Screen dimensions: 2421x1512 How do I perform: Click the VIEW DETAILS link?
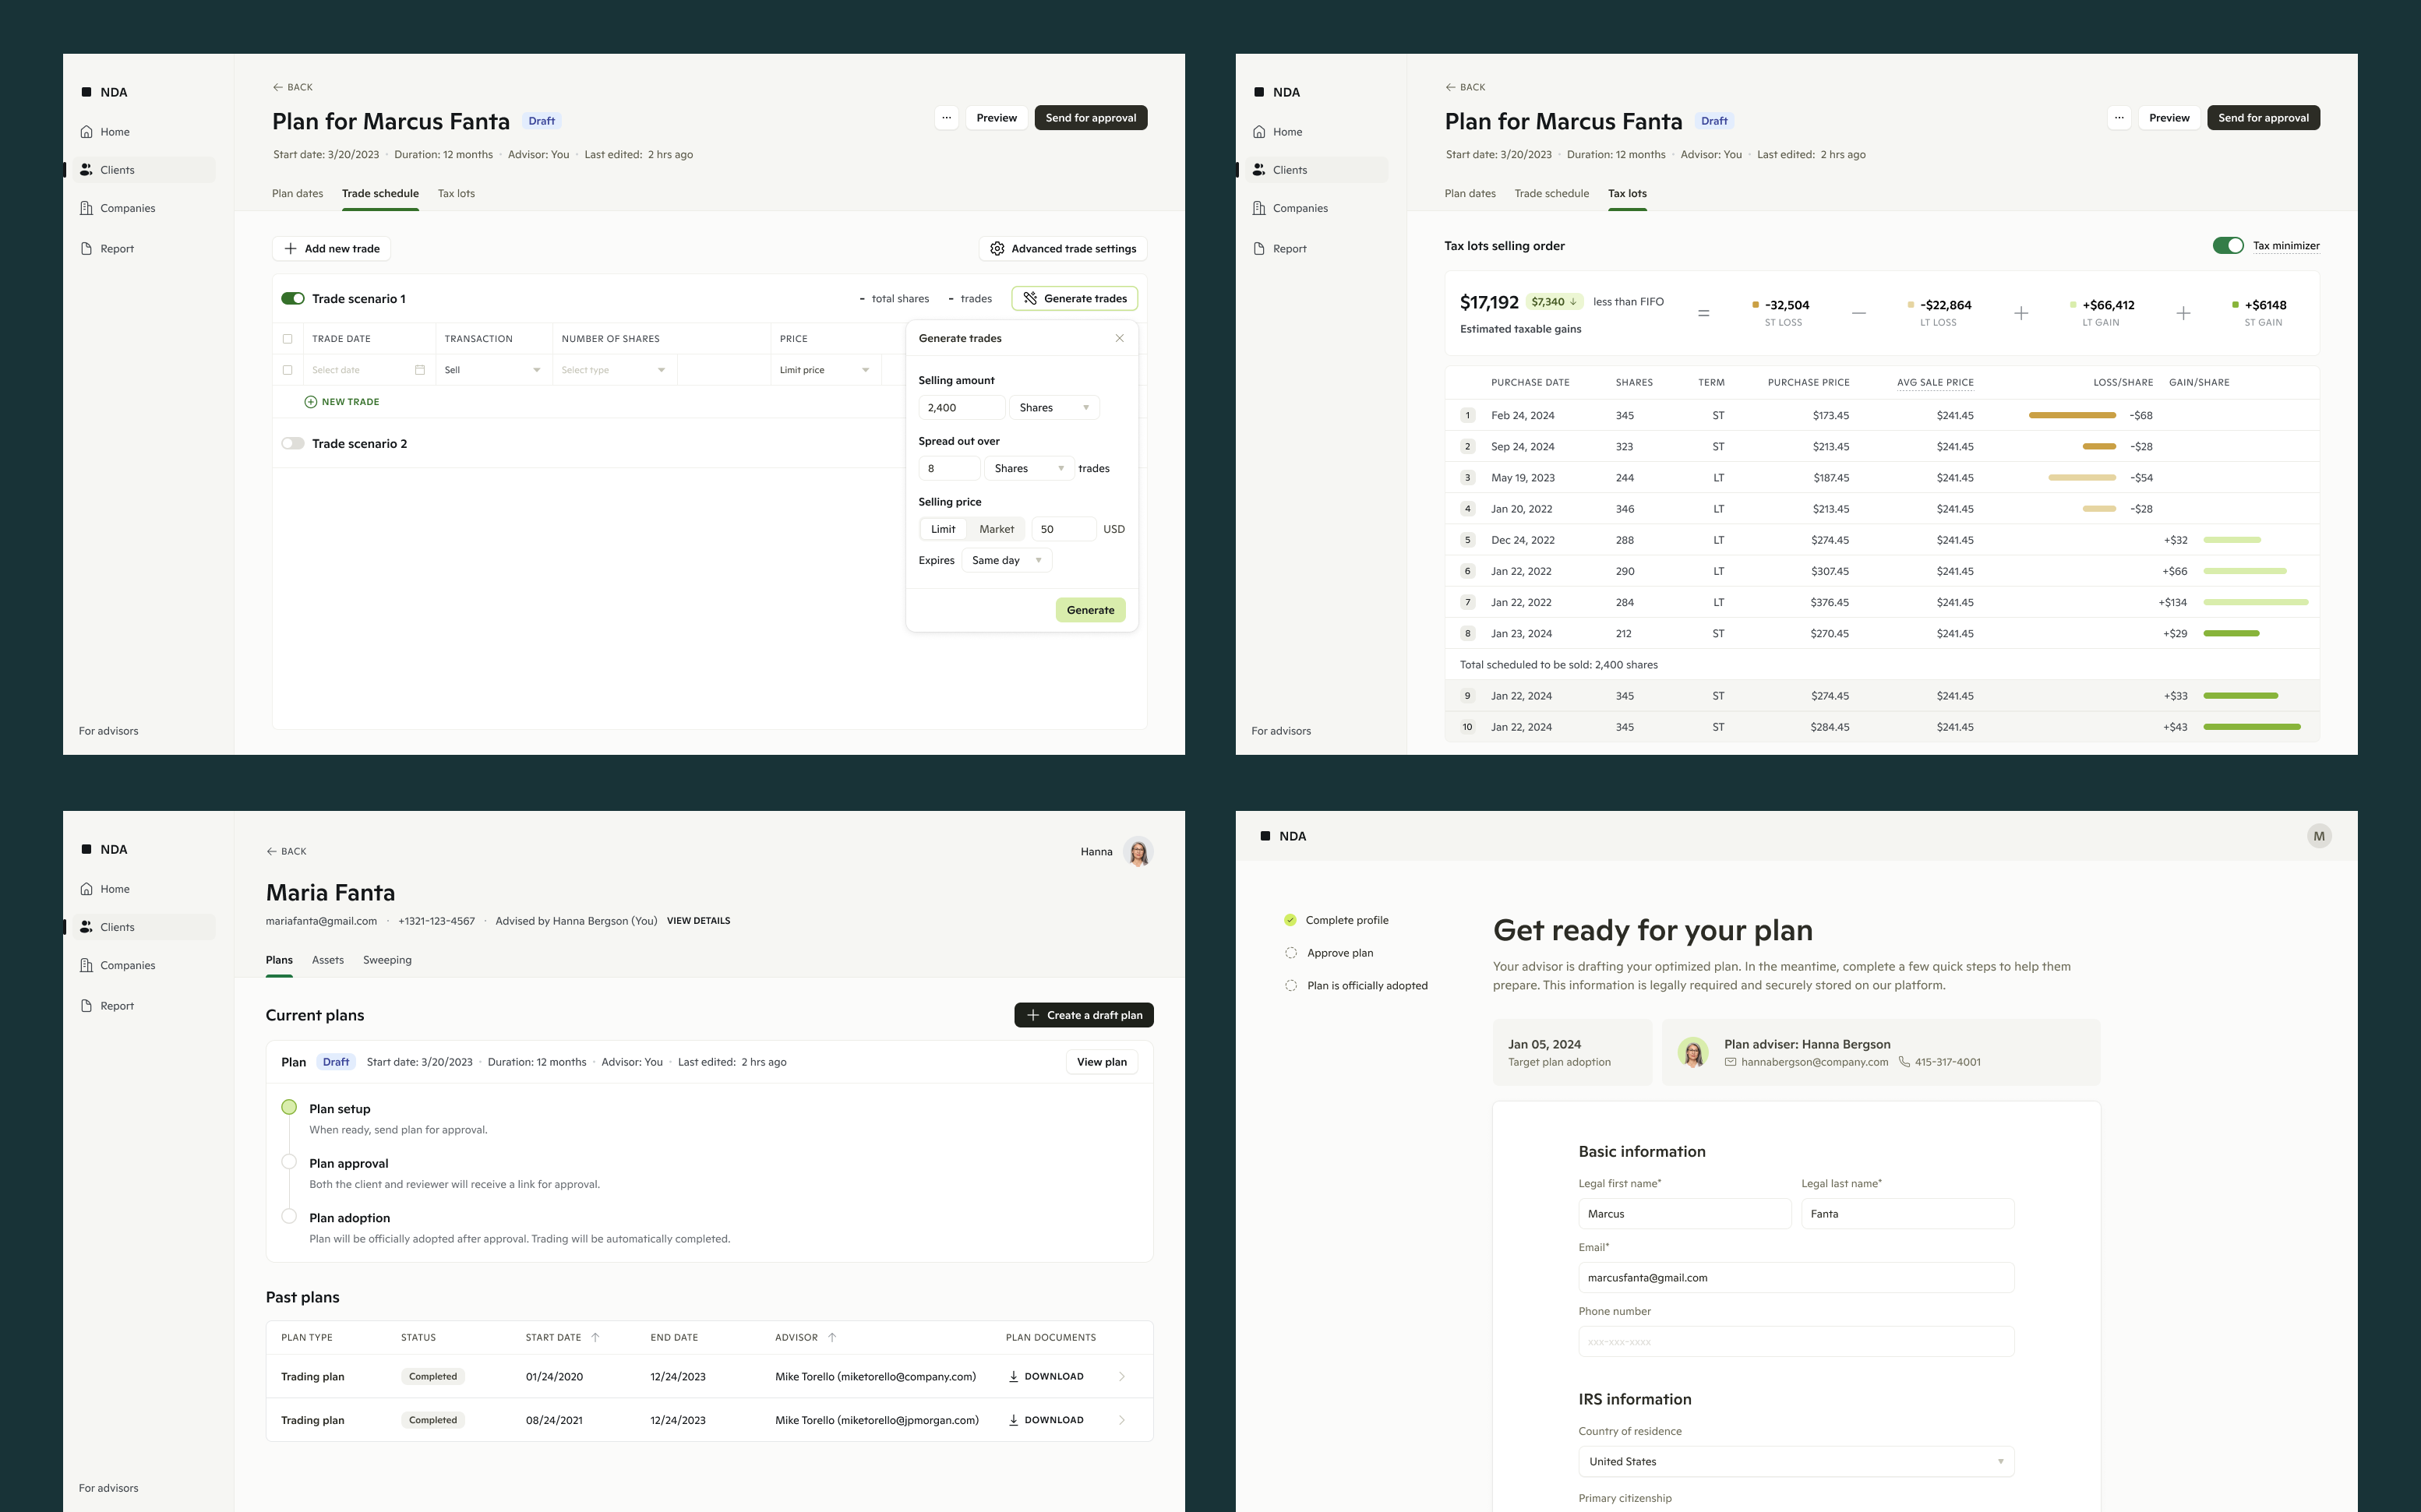698,921
